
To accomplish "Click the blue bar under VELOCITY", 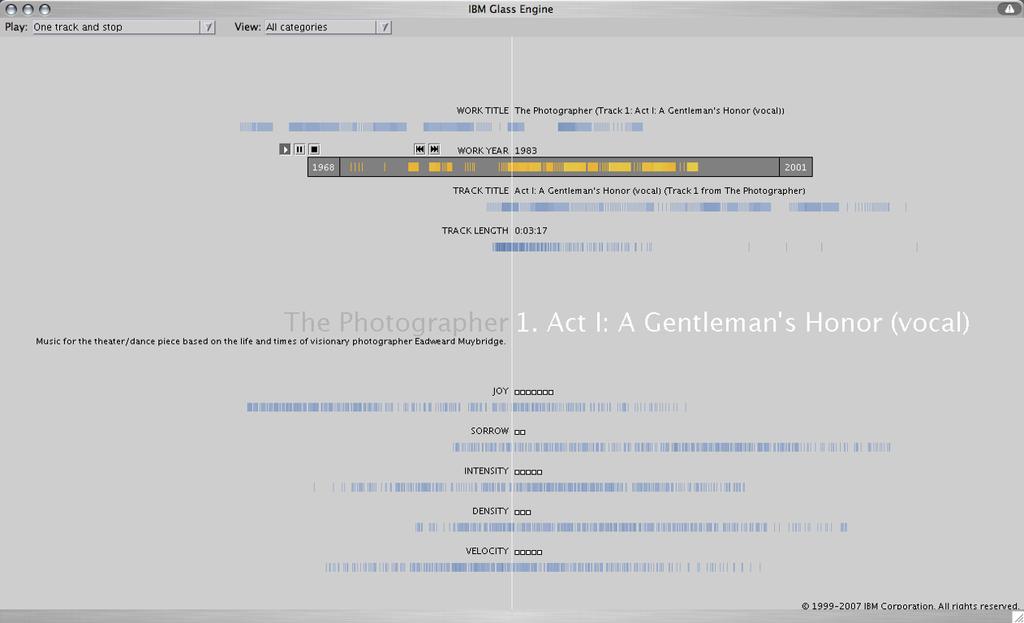I will pyautogui.click(x=543, y=567).
